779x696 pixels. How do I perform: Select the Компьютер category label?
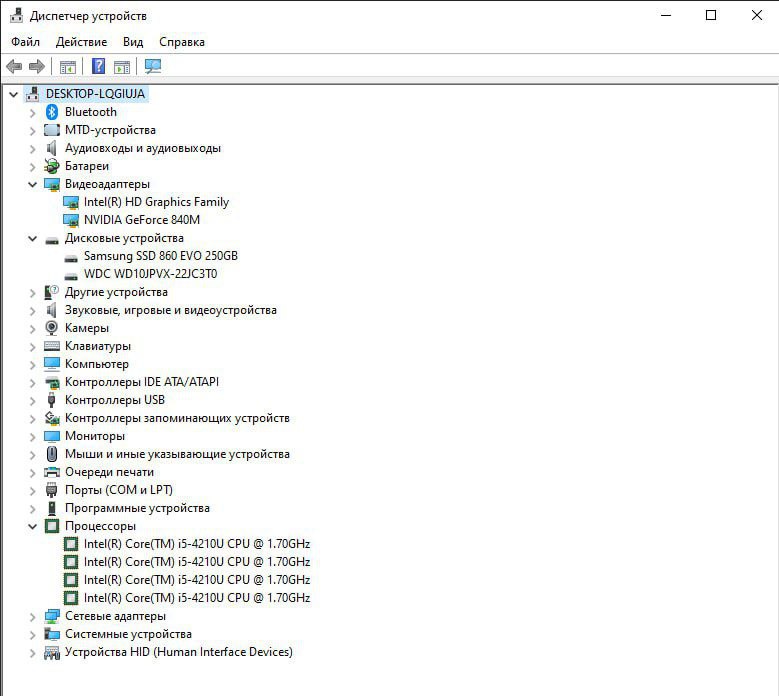pos(97,364)
